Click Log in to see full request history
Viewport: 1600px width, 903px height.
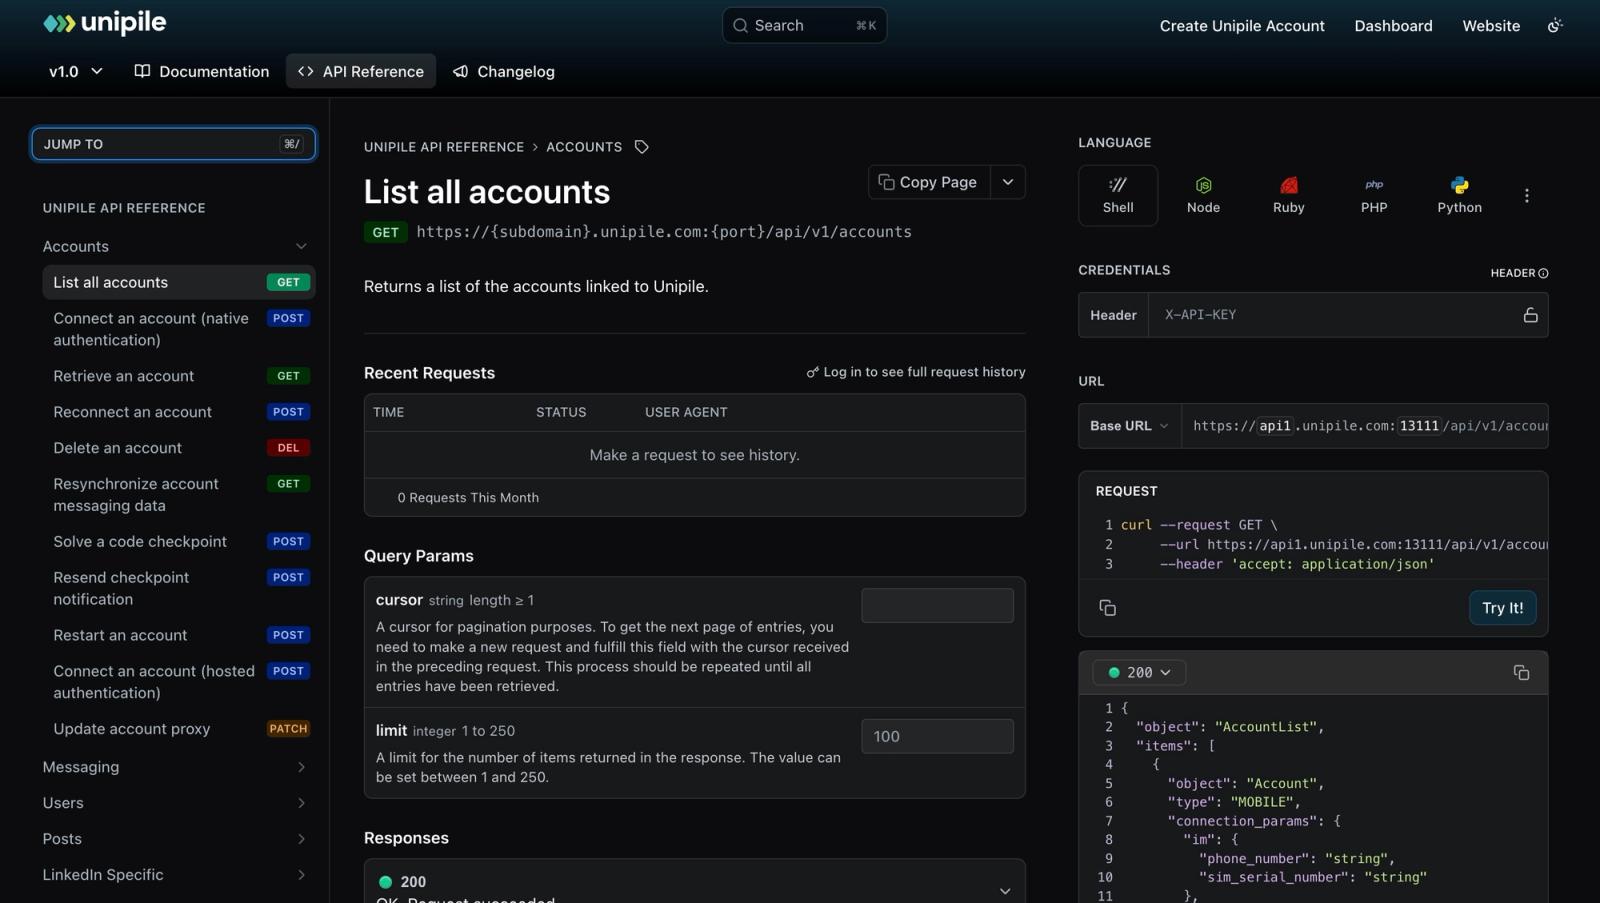(916, 372)
